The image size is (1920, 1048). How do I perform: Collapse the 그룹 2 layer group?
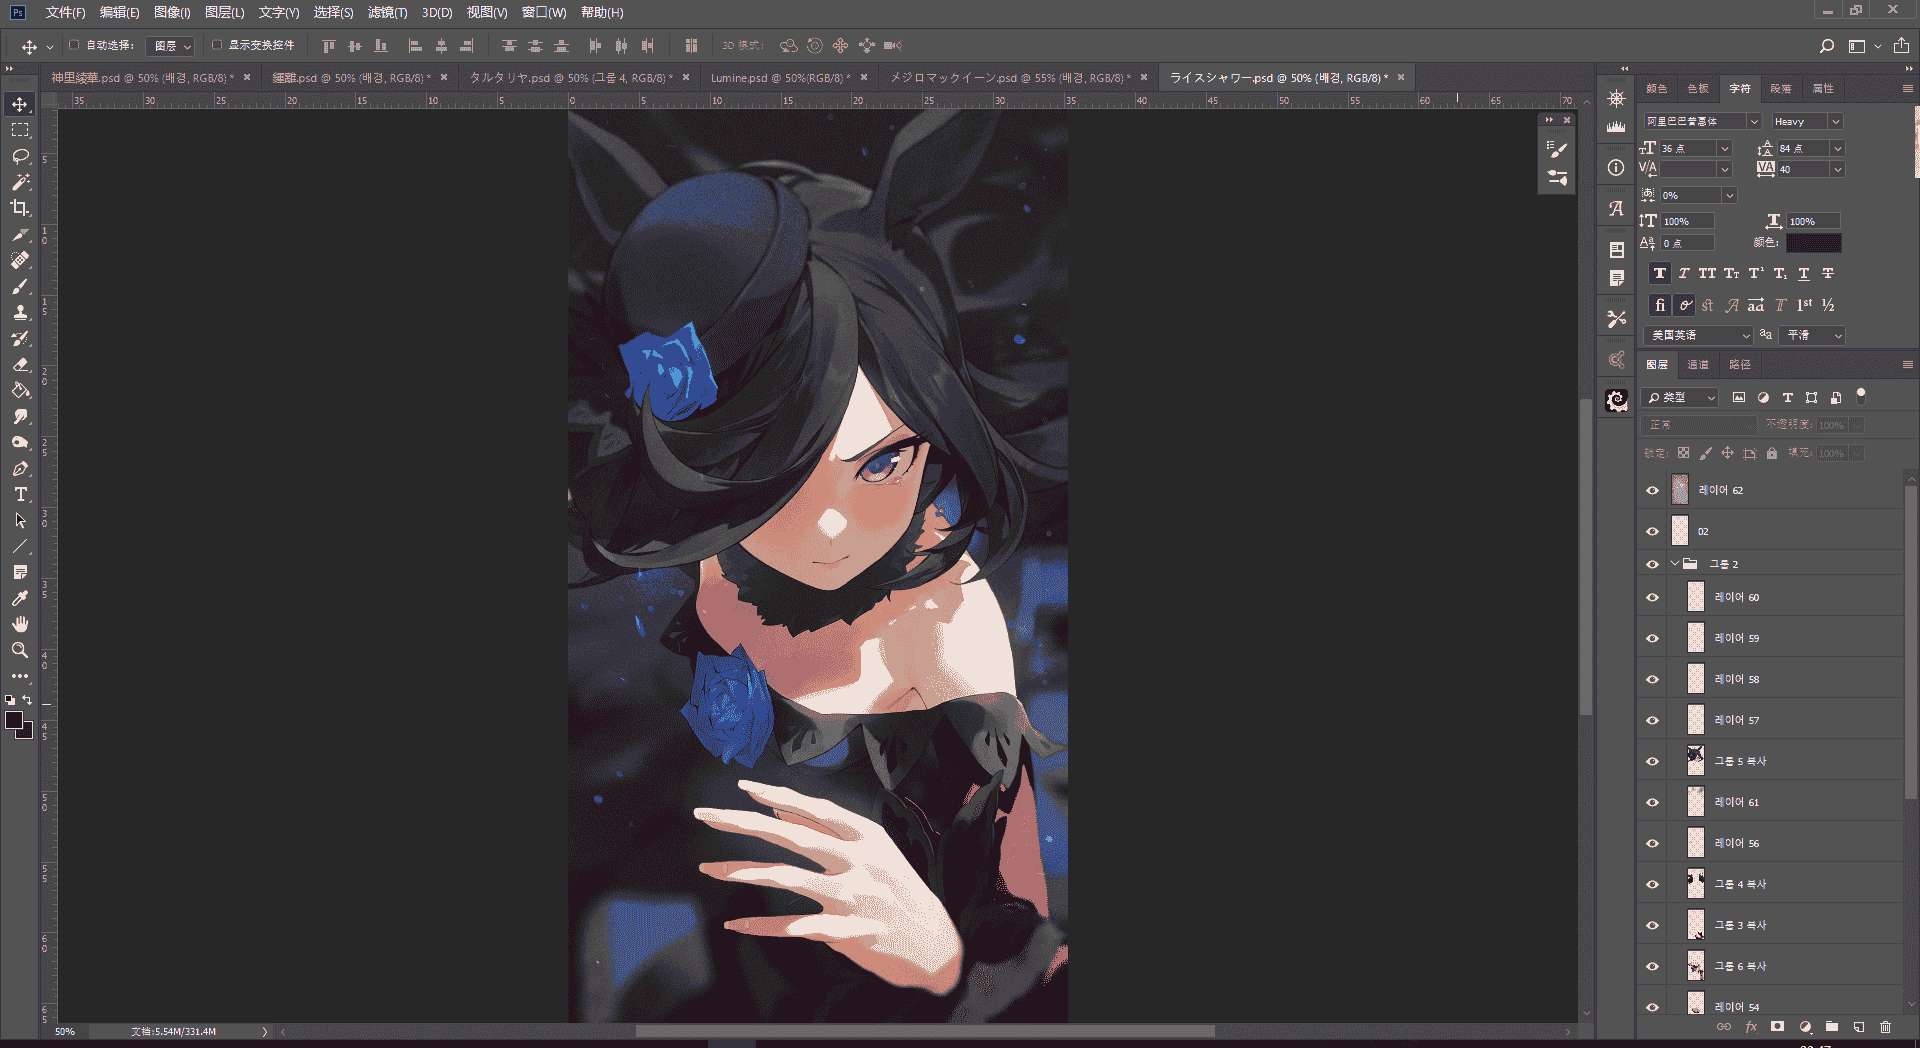pos(1675,564)
